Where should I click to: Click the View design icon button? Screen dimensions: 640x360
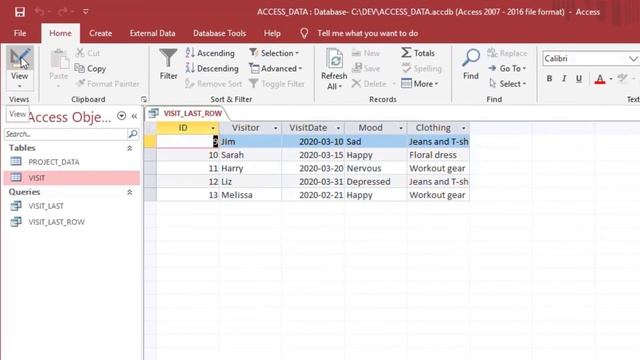point(20,58)
